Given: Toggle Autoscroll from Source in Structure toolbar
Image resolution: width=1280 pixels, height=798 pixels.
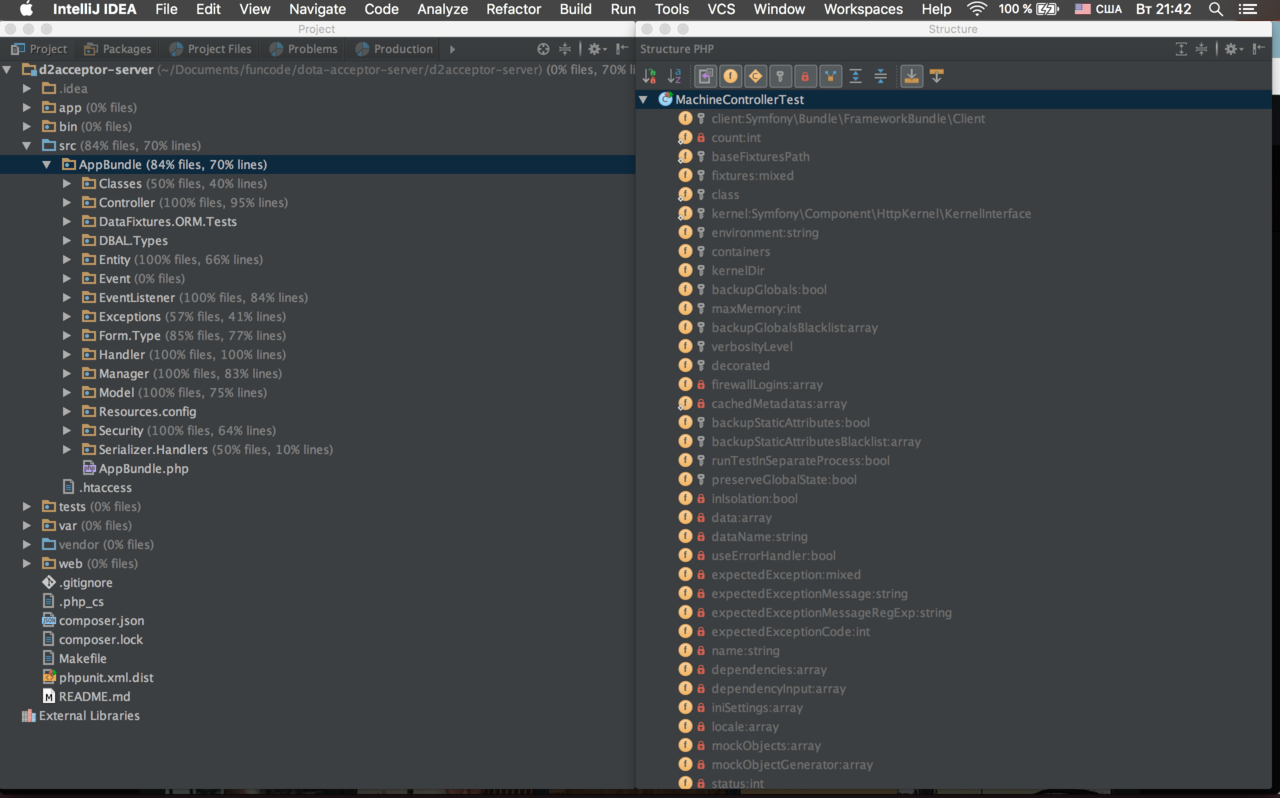Looking at the screenshot, I should pyautogui.click(x=937, y=76).
